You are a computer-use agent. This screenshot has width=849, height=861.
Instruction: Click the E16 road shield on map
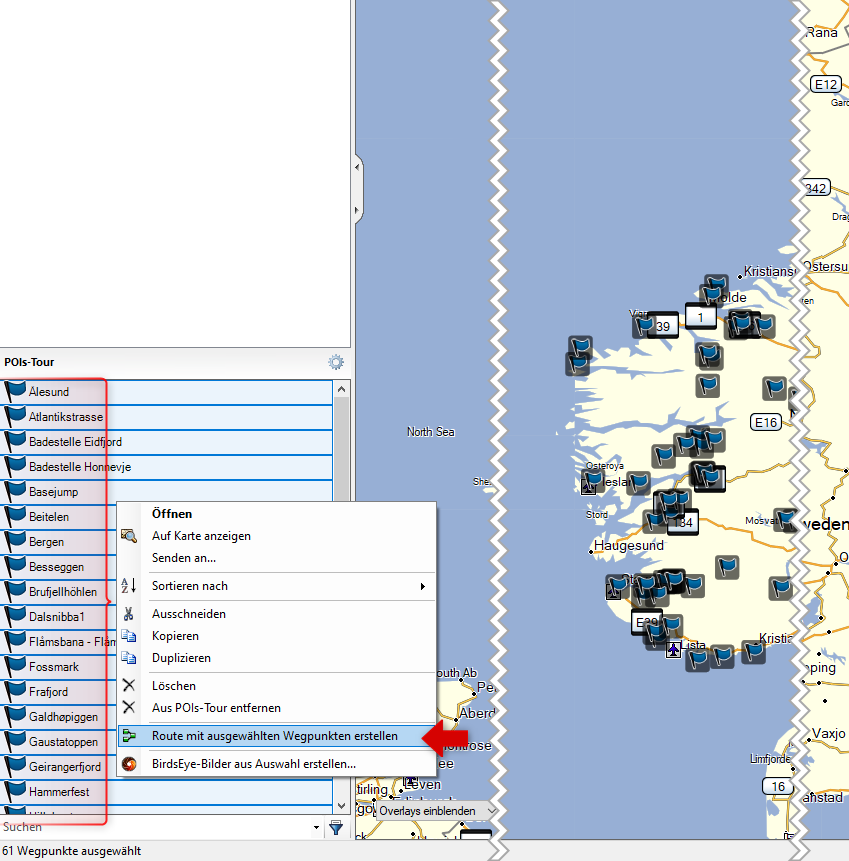pos(766,422)
